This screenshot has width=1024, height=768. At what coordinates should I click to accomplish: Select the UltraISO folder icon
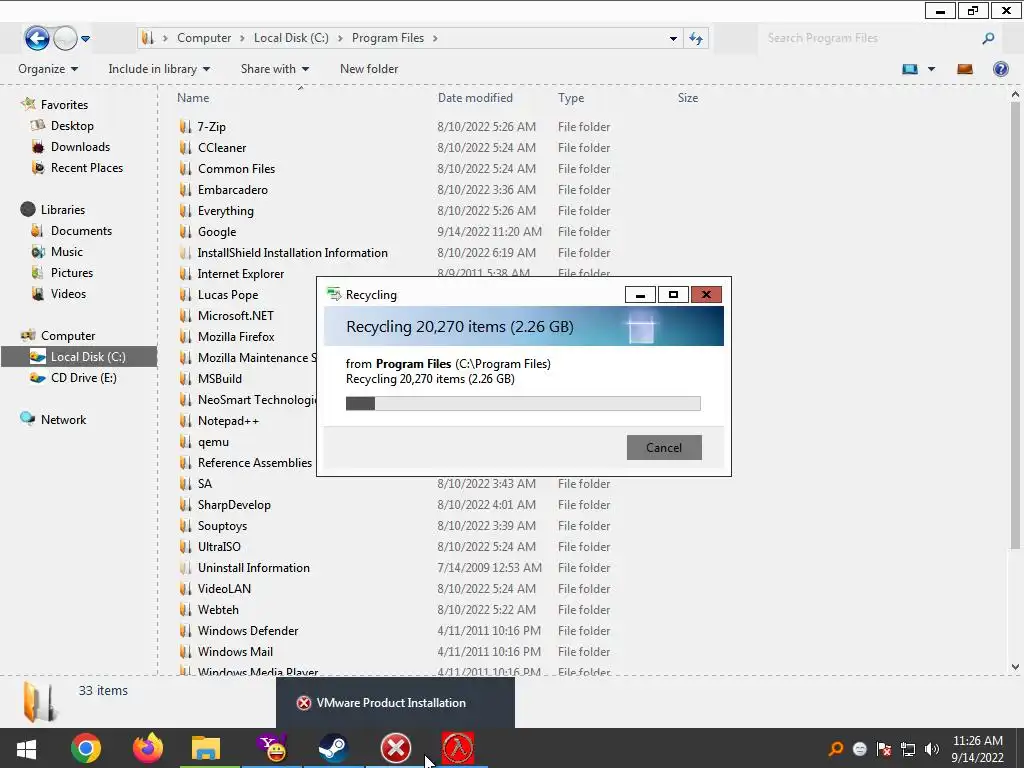[x=185, y=547]
